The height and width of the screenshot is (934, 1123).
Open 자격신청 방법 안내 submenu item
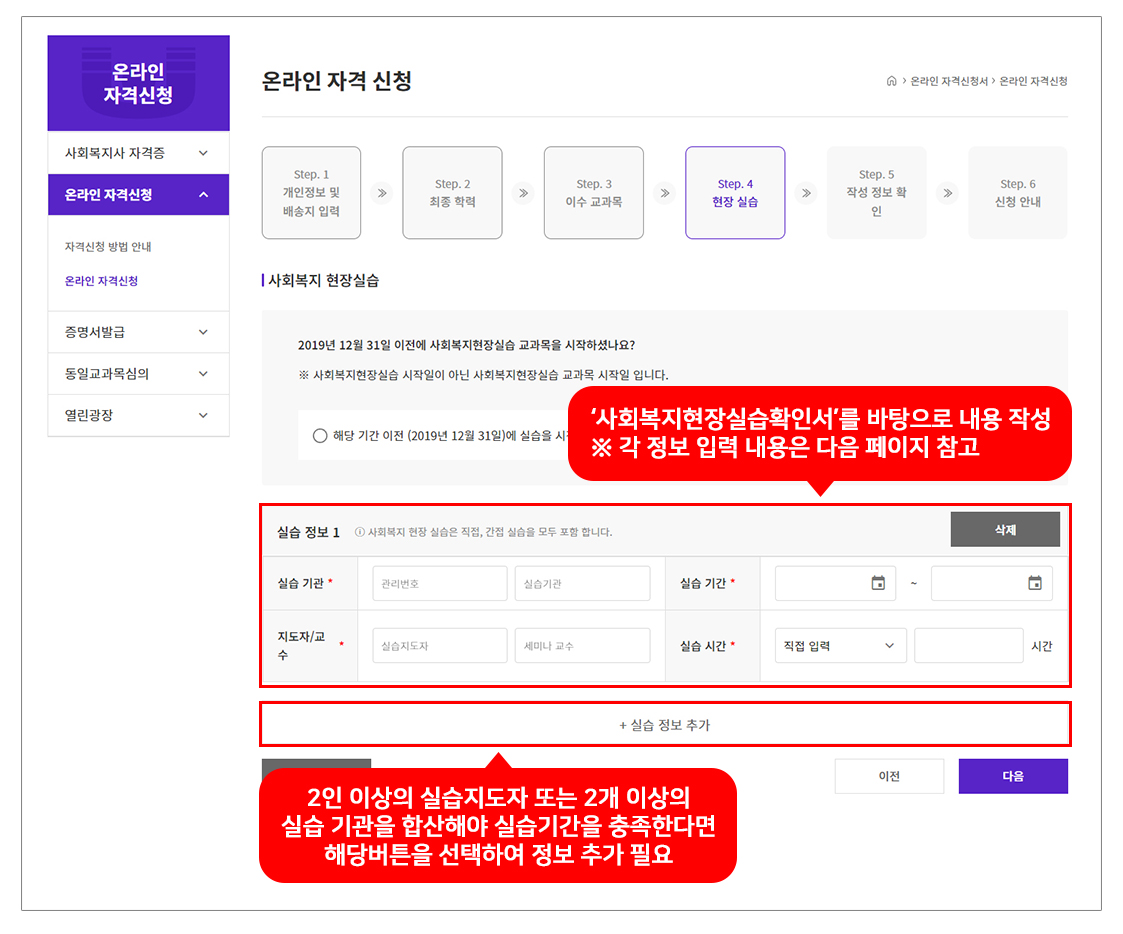point(108,246)
